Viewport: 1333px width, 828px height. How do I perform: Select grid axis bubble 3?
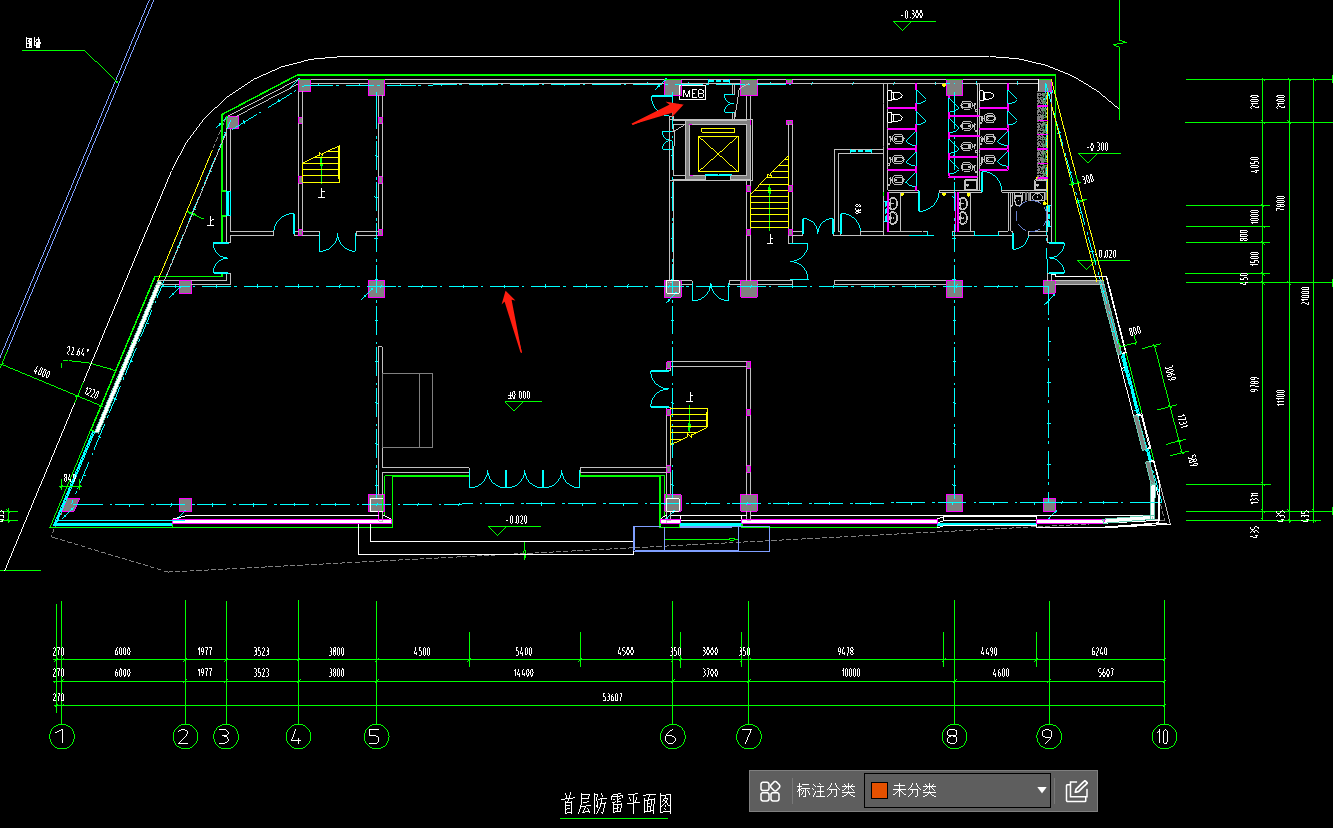click(x=225, y=737)
